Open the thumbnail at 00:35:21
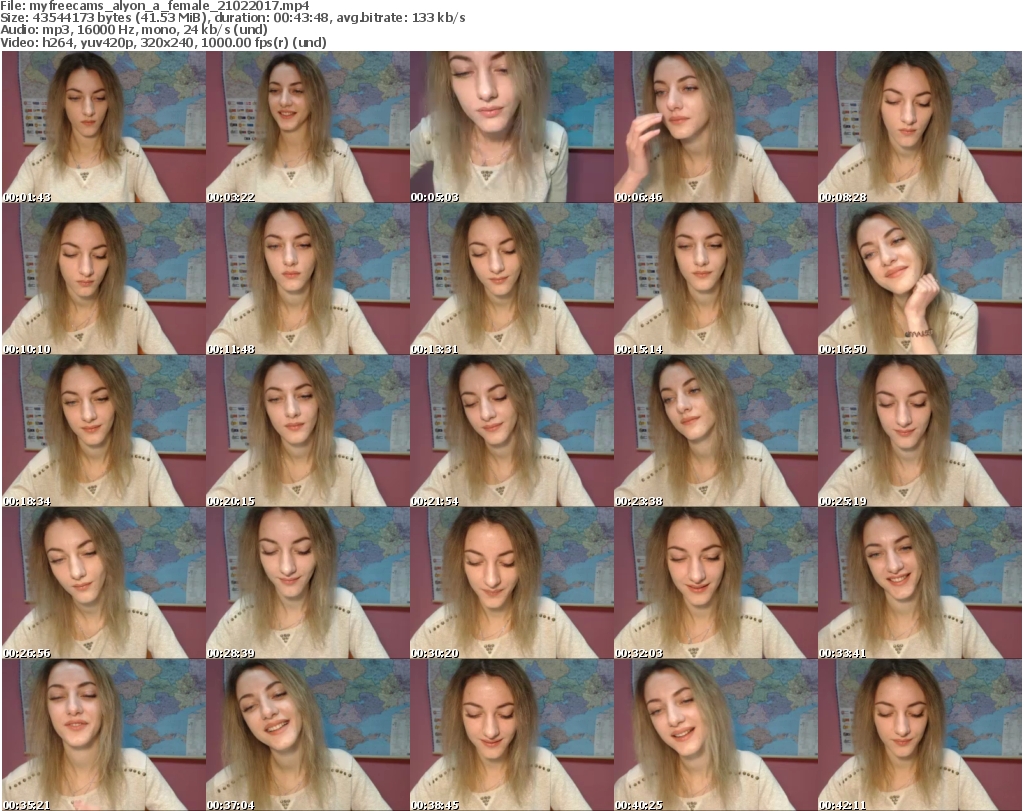This screenshot has width=1024, height=811. click(104, 735)
